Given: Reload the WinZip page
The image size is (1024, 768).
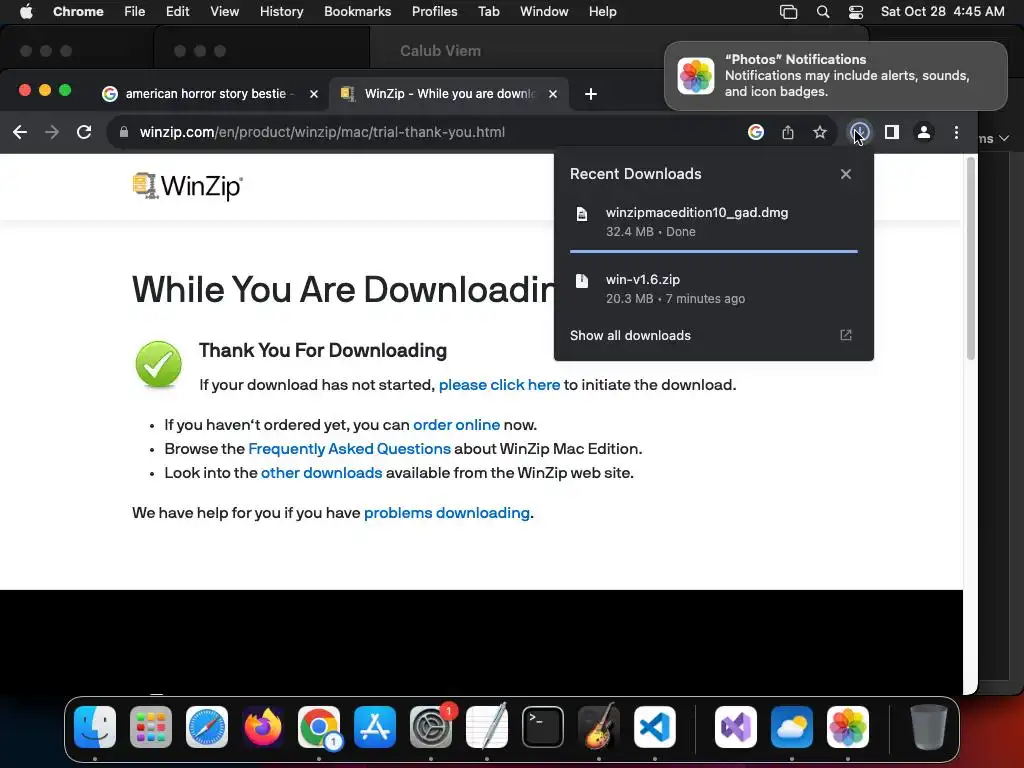Looking at the screenshot, I should 84,133.
